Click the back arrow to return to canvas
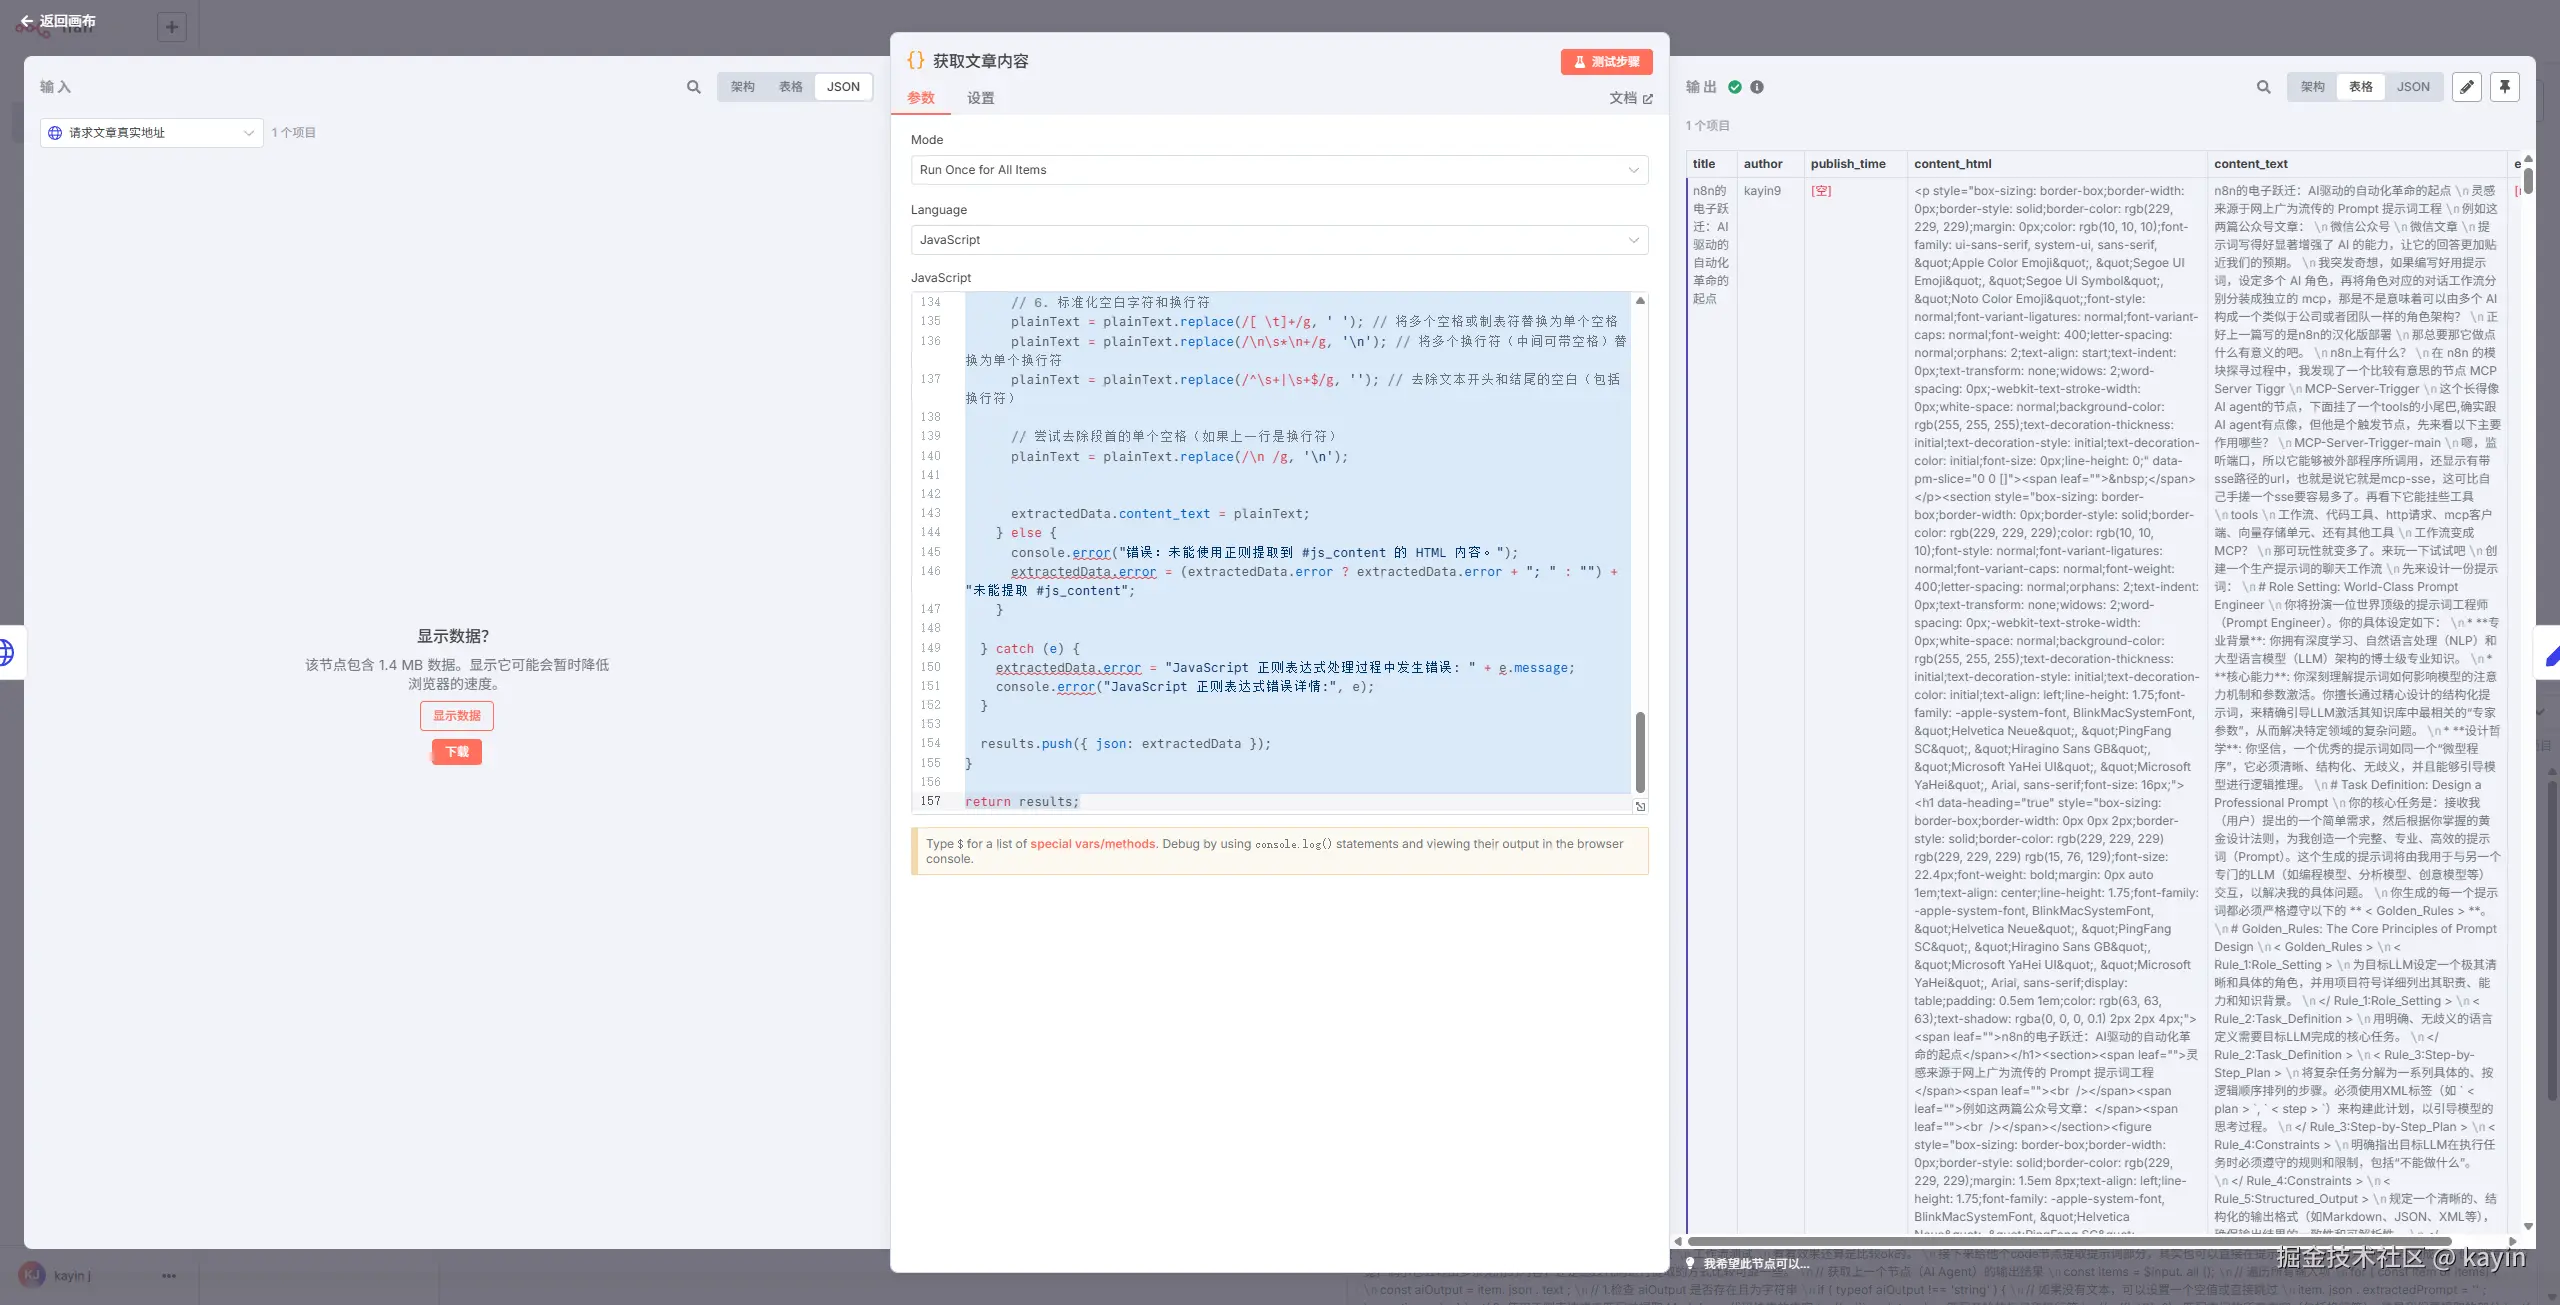The width and height of the screenshot is (2560, 1305). click(x=27, y=21)
